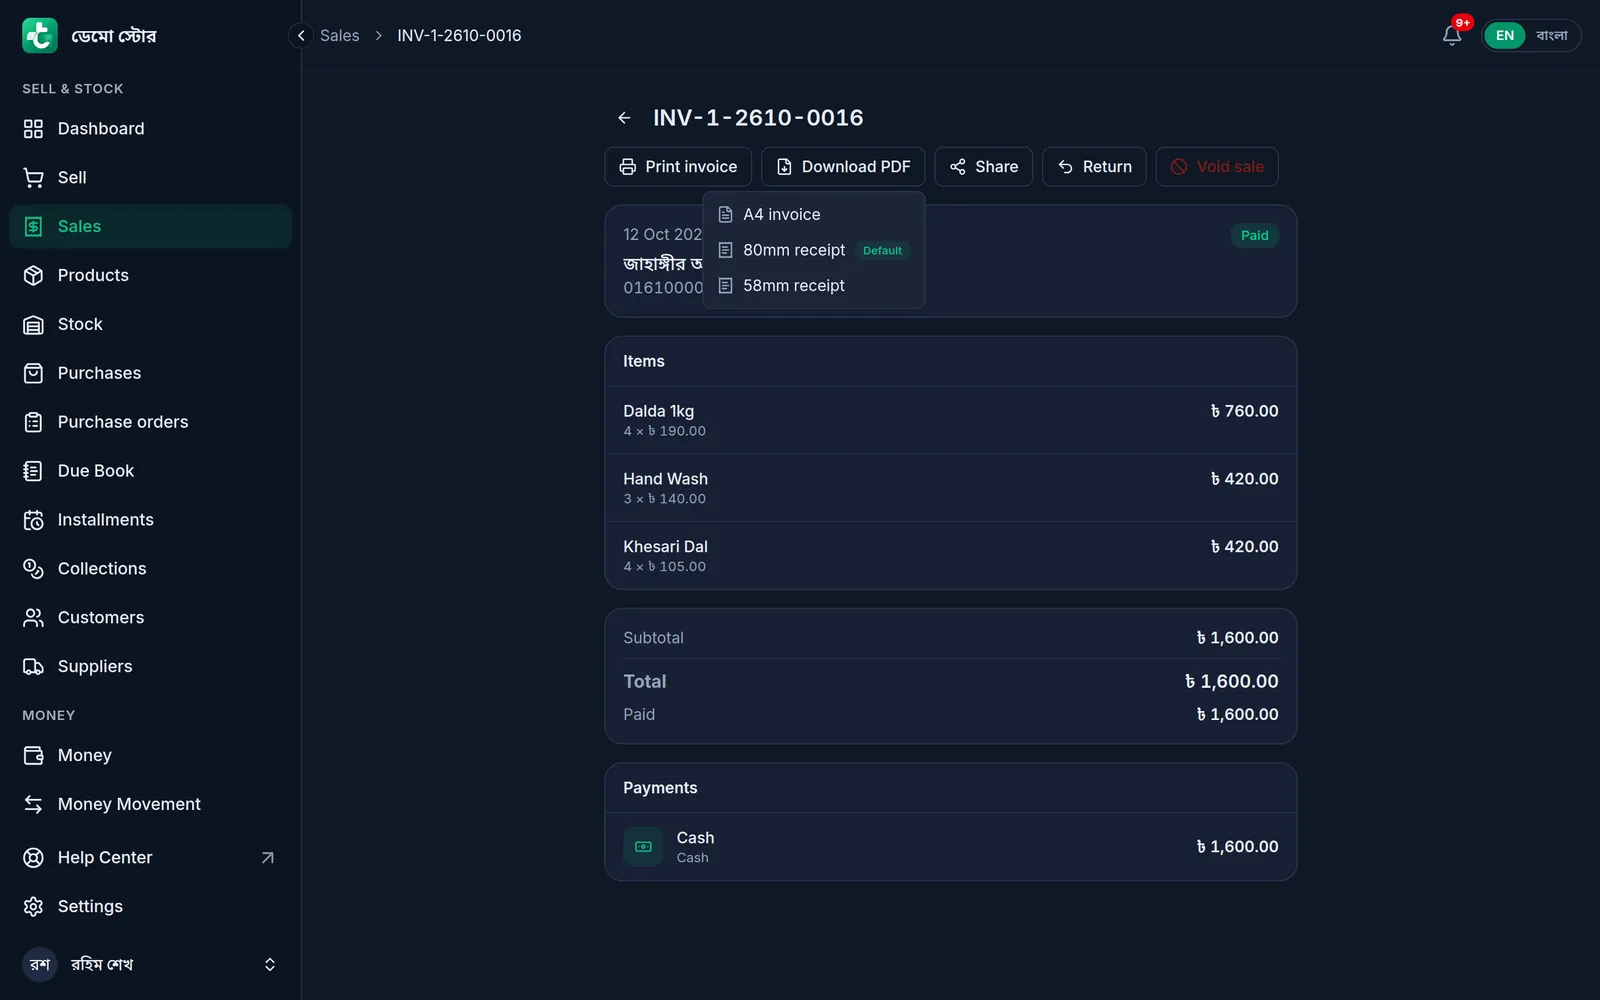The width and height of the screenshot is (1600, 1000).
Task: Collapse the sidebar with the chevron button
Action: pyautogui.click(x=301, y=35)
